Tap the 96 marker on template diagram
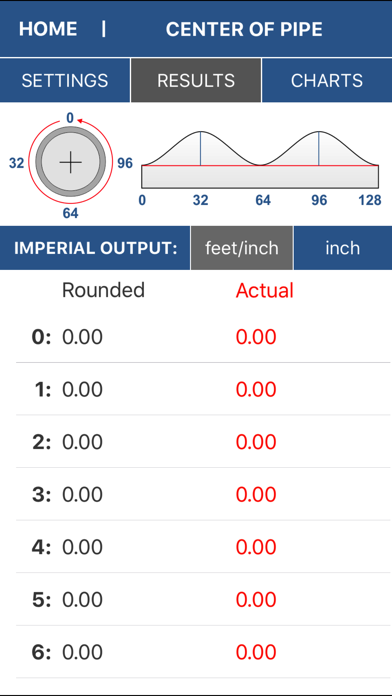The width and height of the screenshot is (392, 696). [319, 201]
